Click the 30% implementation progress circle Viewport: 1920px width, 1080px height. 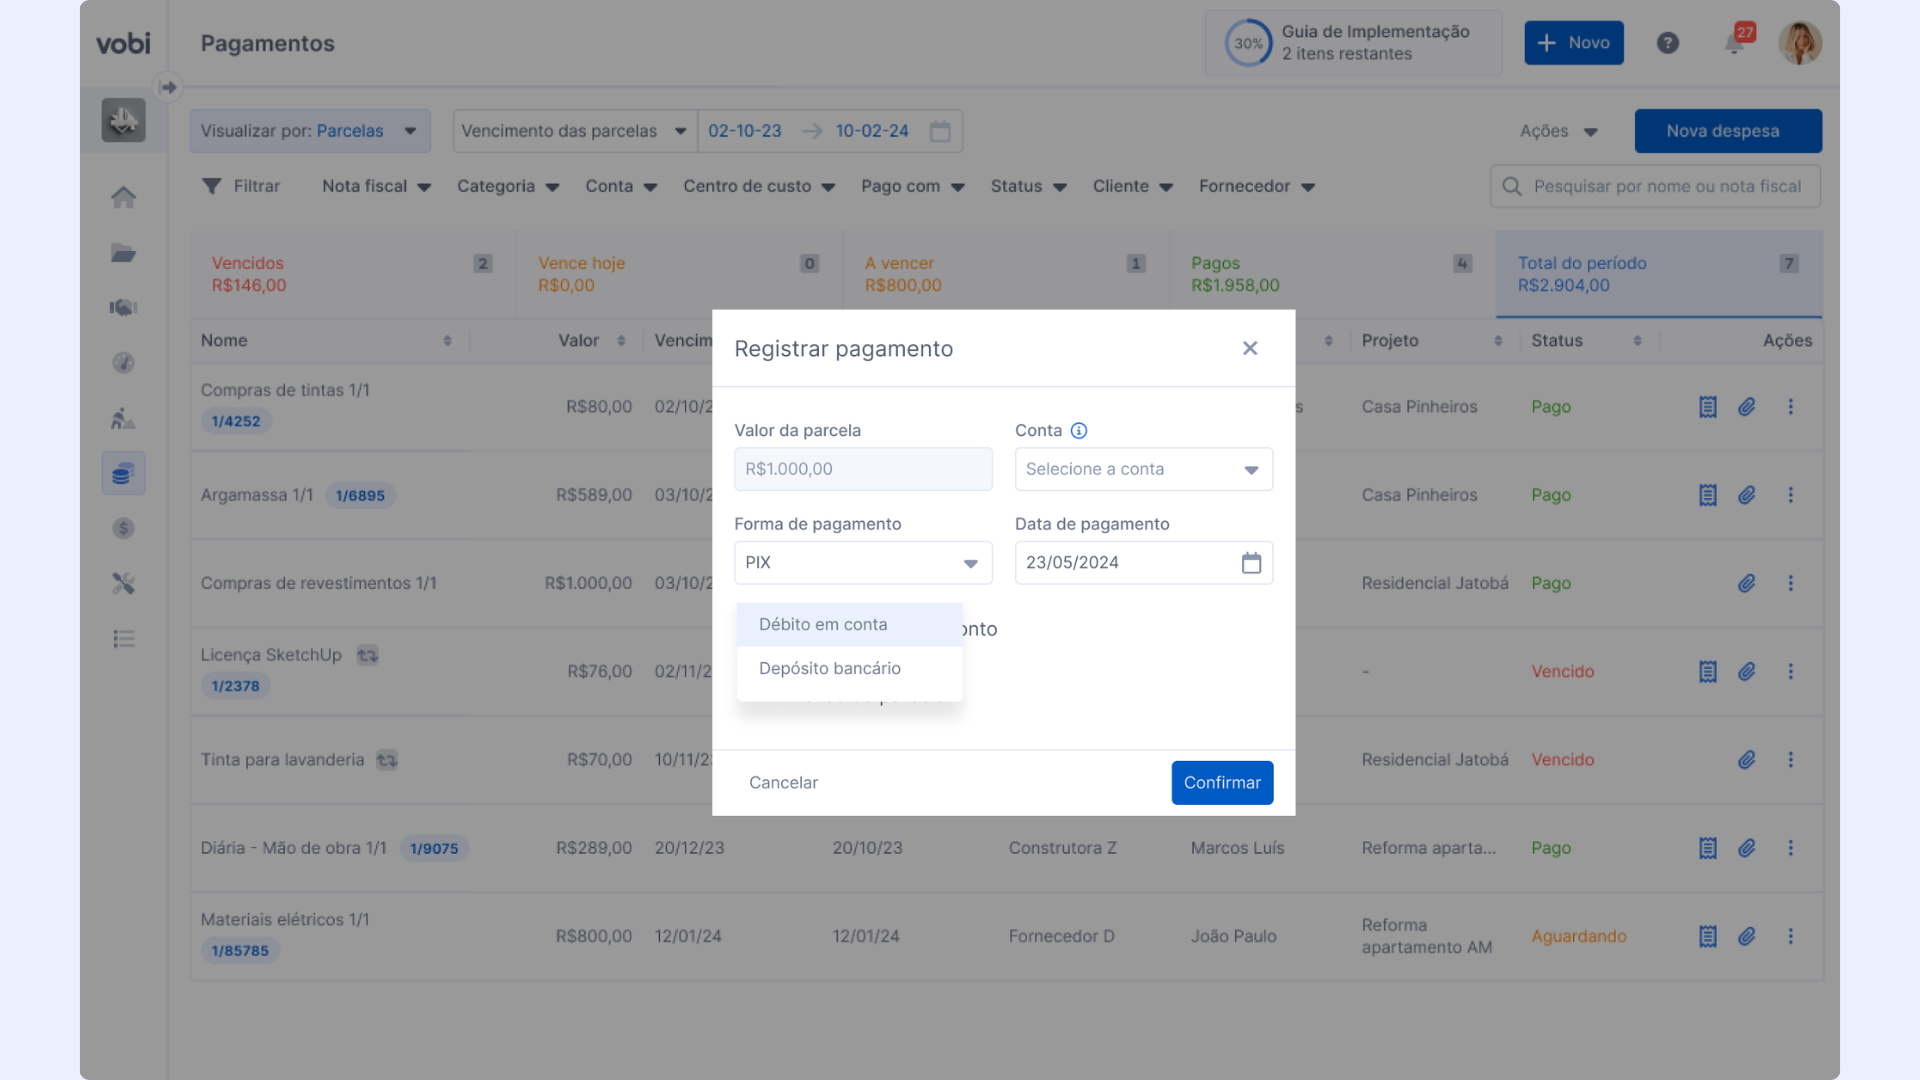point(1247,43)
